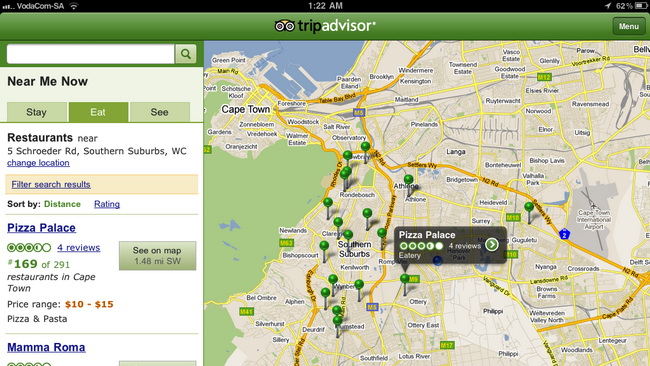Image resolution: width=650 pixels, height=366 pixels.
Task: Click the Pizza & Pasta cuisine text
Action: pos(37,319)
